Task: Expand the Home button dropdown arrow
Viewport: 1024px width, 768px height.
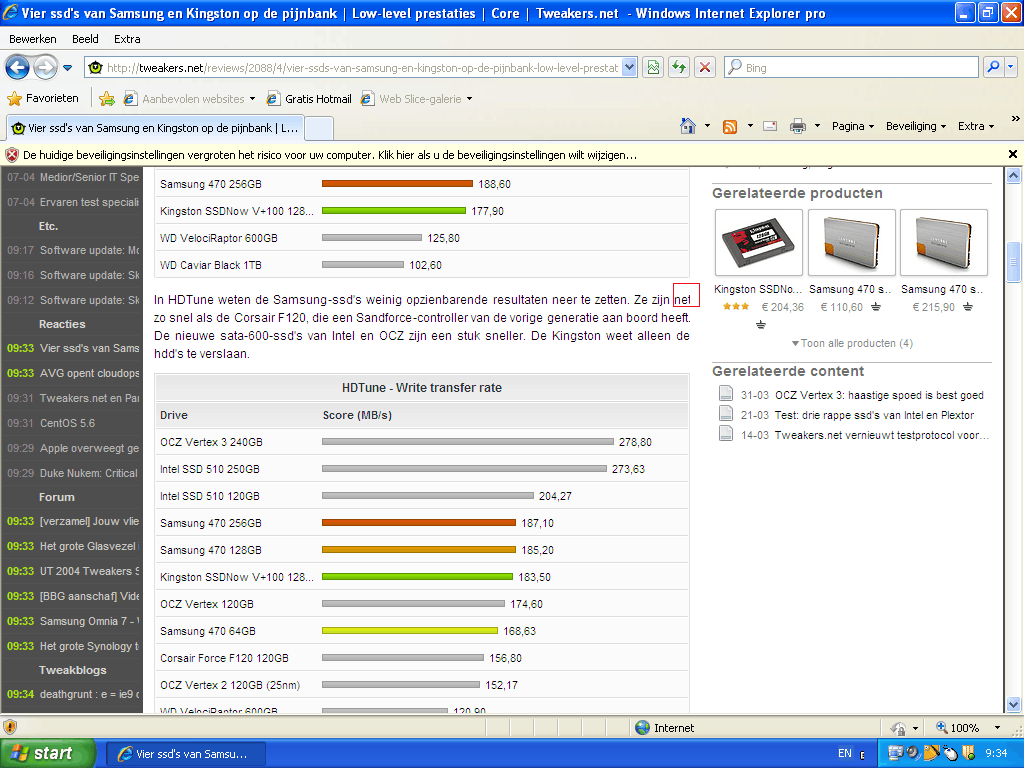Action: click(707, 126)
